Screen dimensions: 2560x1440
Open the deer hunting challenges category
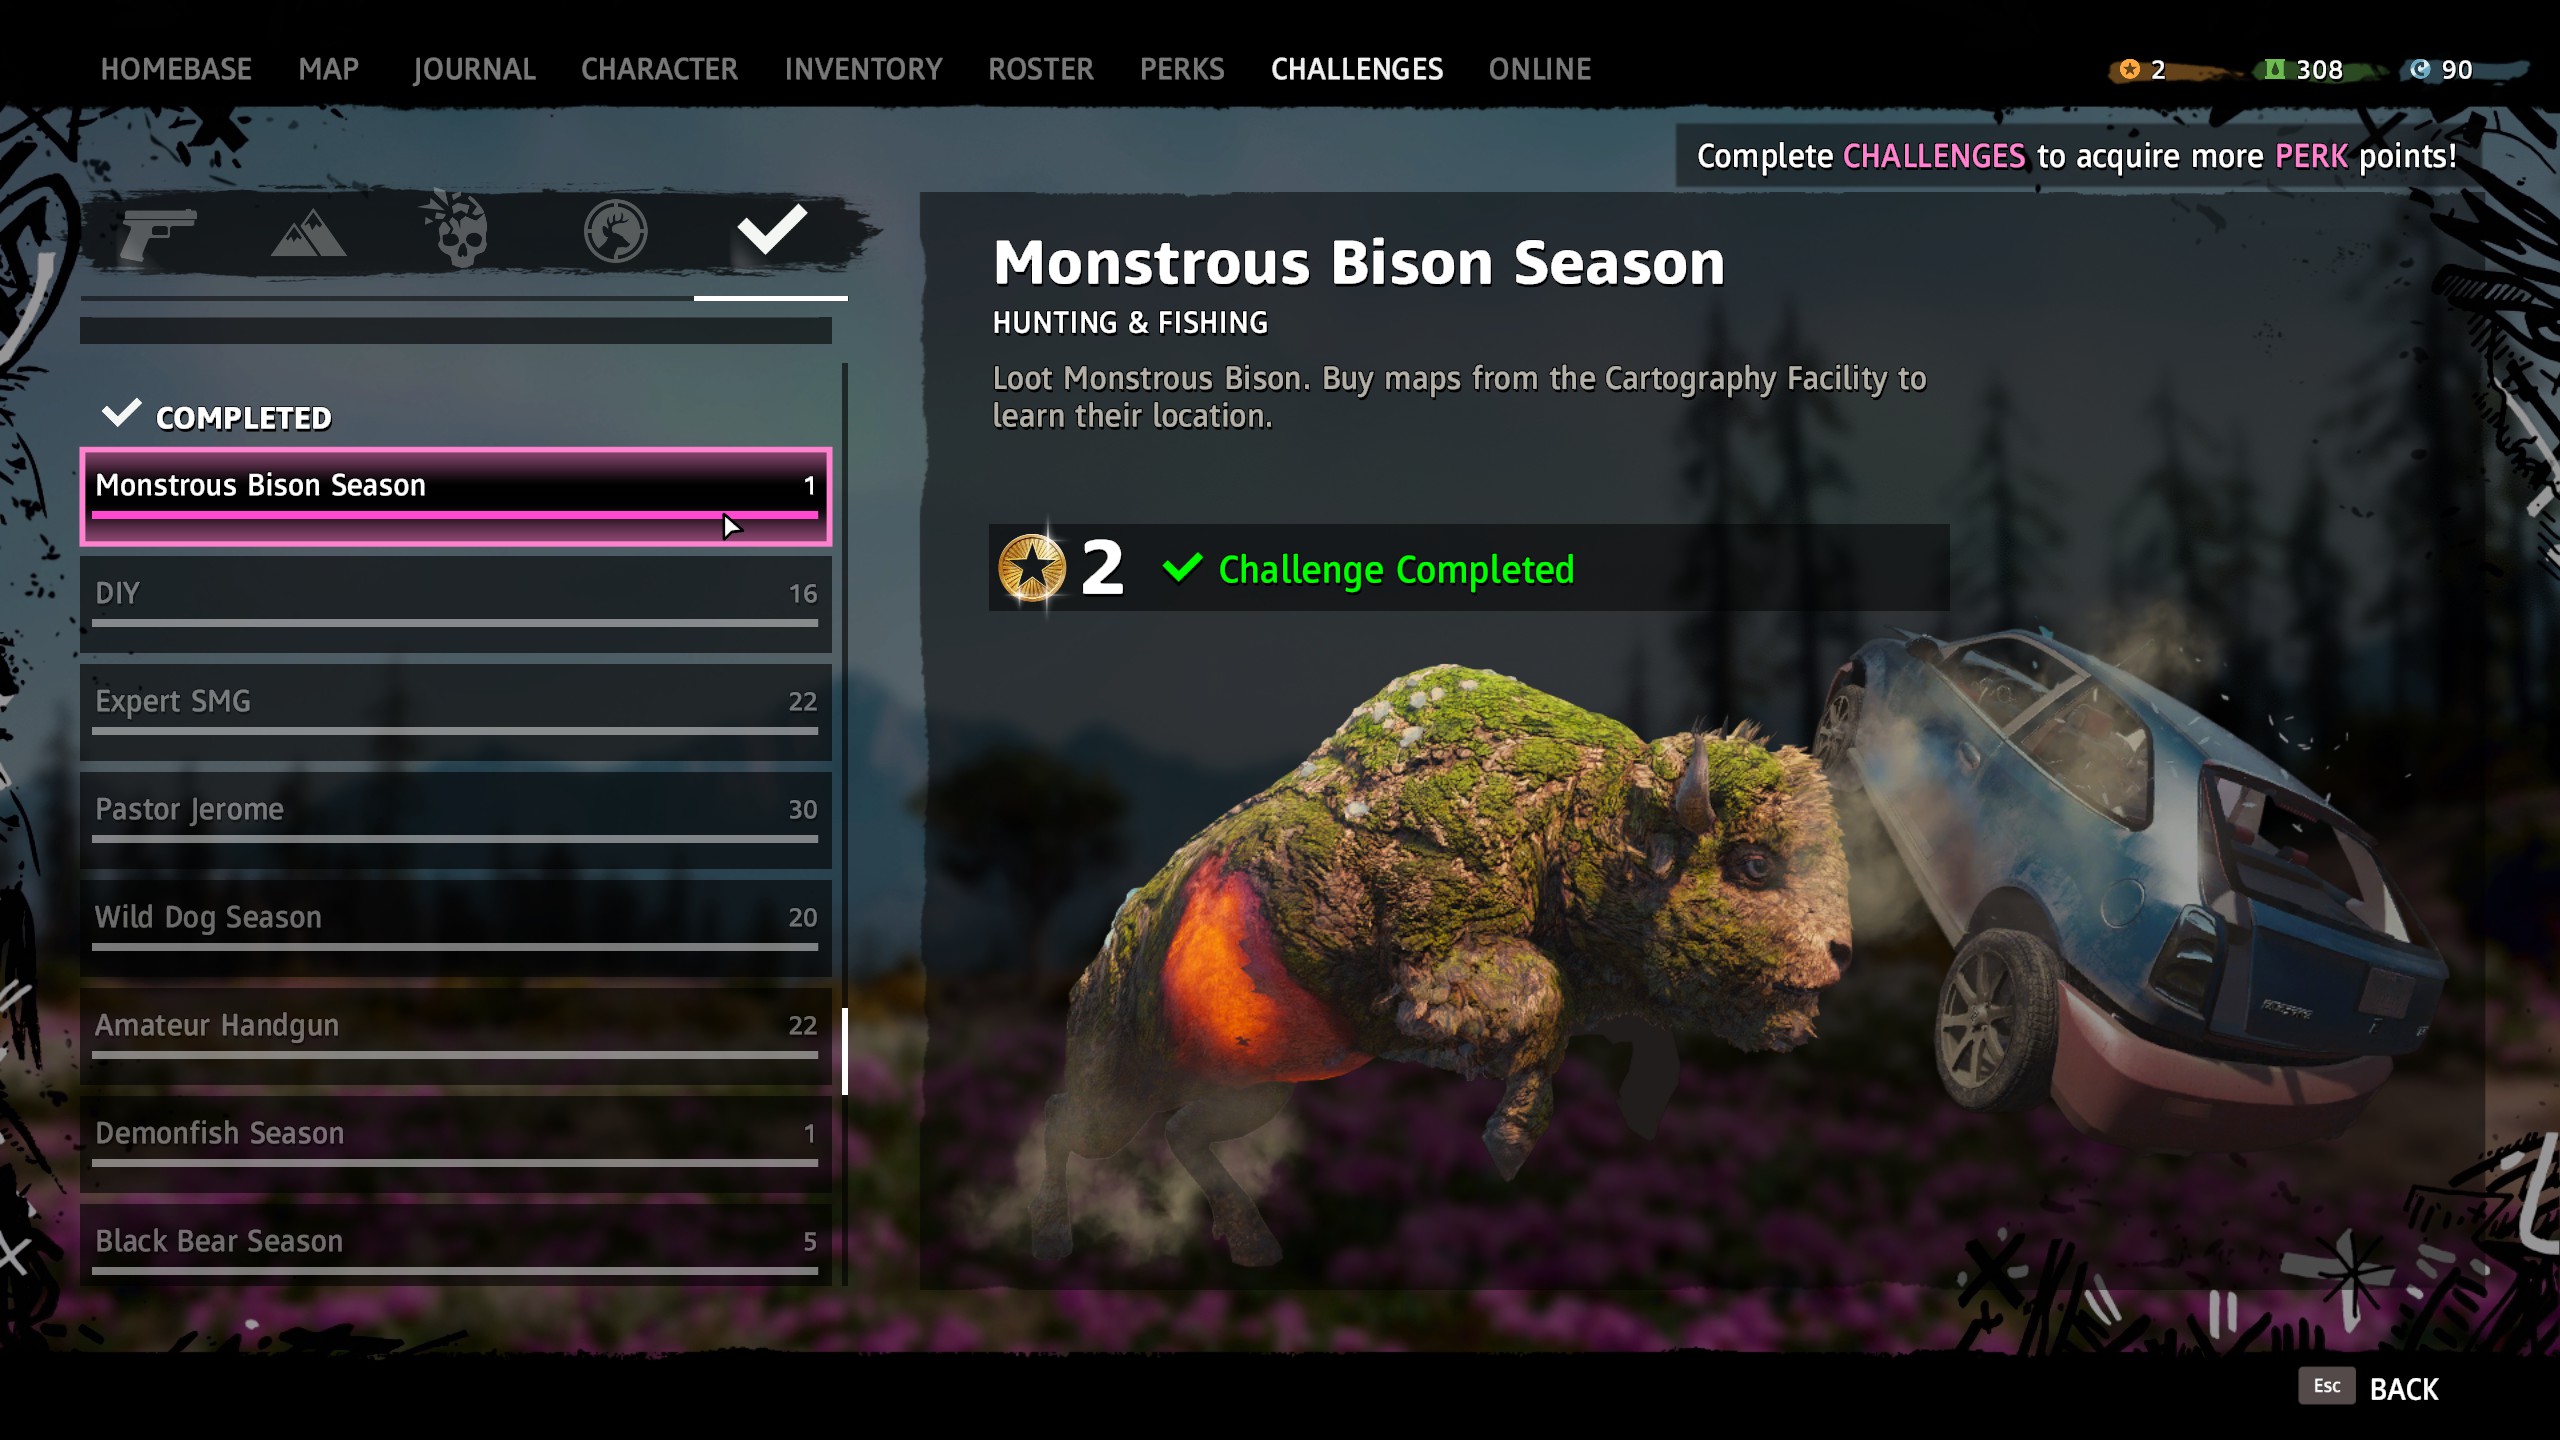(x=615, y=231)
